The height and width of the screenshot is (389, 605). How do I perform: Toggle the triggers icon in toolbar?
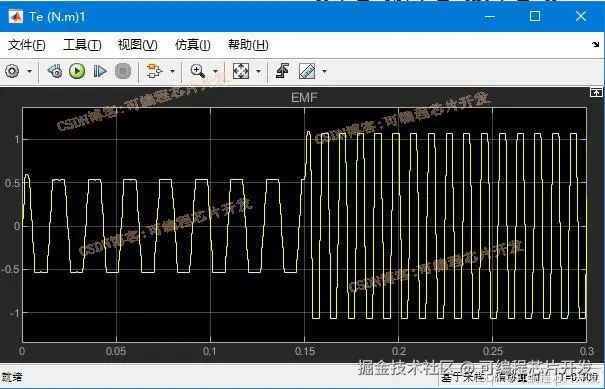(282, 71)
